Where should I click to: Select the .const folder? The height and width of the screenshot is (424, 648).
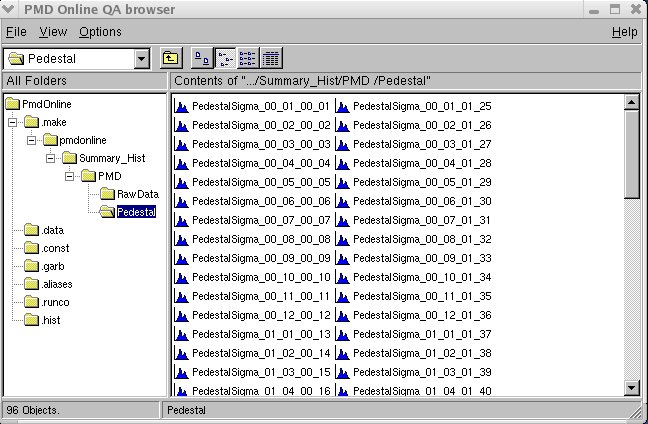(x=47, y=248)
